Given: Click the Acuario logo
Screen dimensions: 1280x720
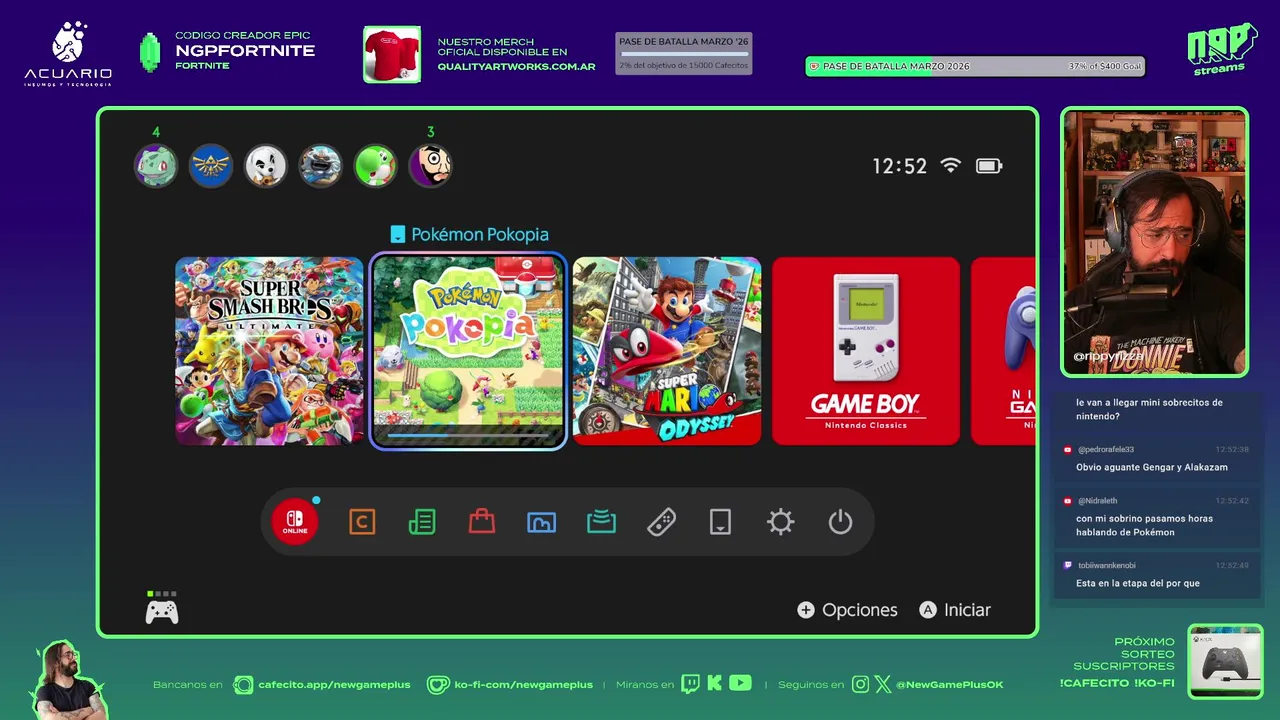Looking at the screenshot, I should 68,53.
